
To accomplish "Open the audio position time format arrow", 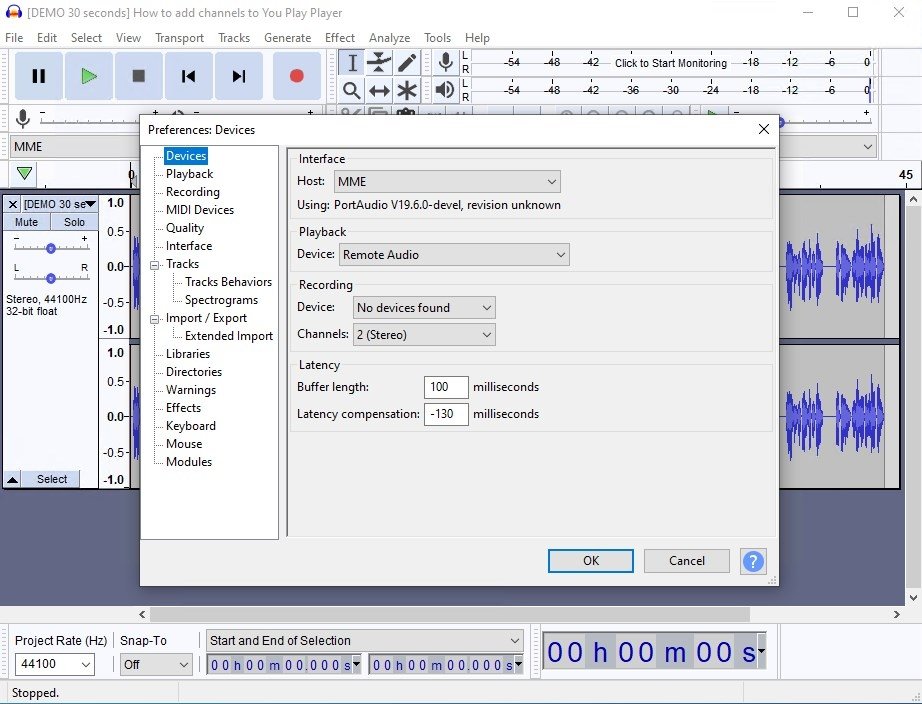I will [x=762, y=650].
